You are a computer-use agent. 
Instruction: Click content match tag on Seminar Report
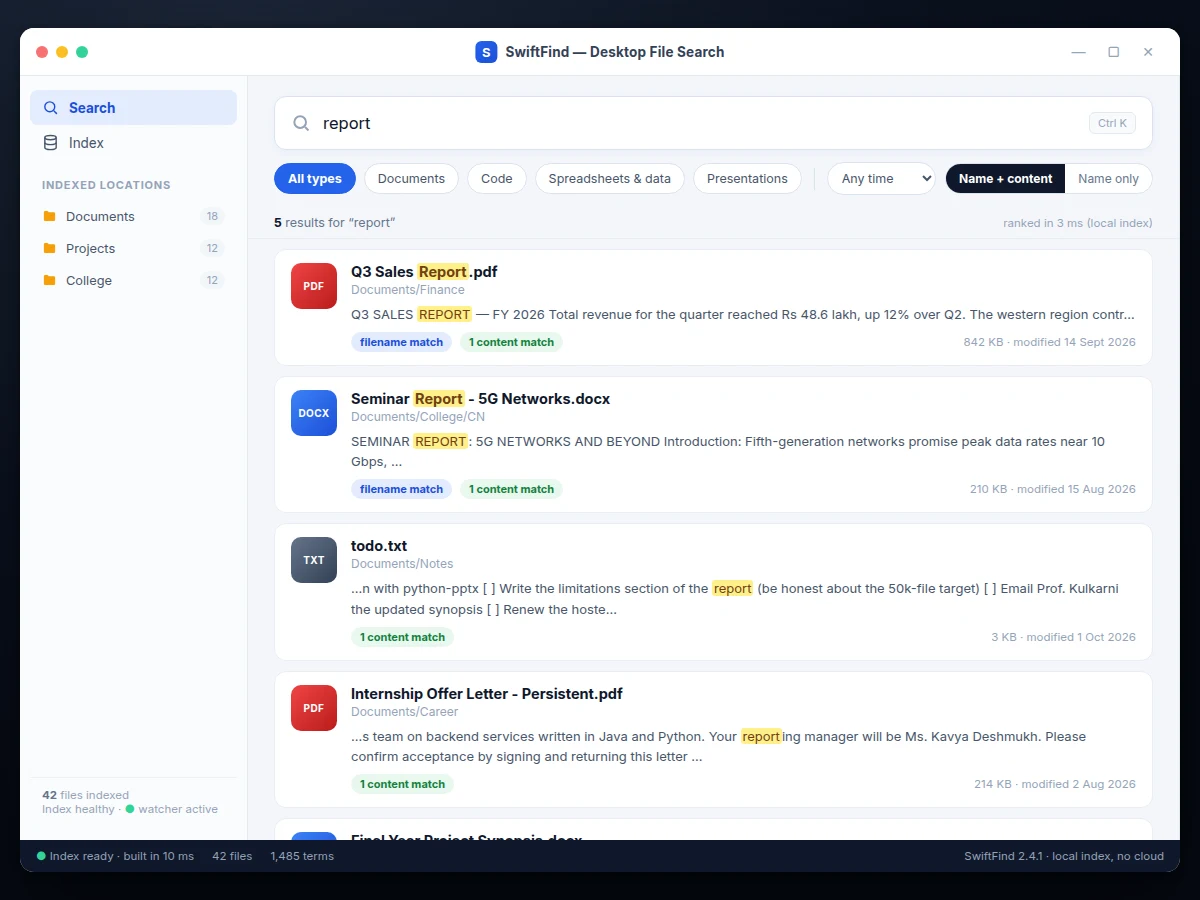(x=511, y=489)
